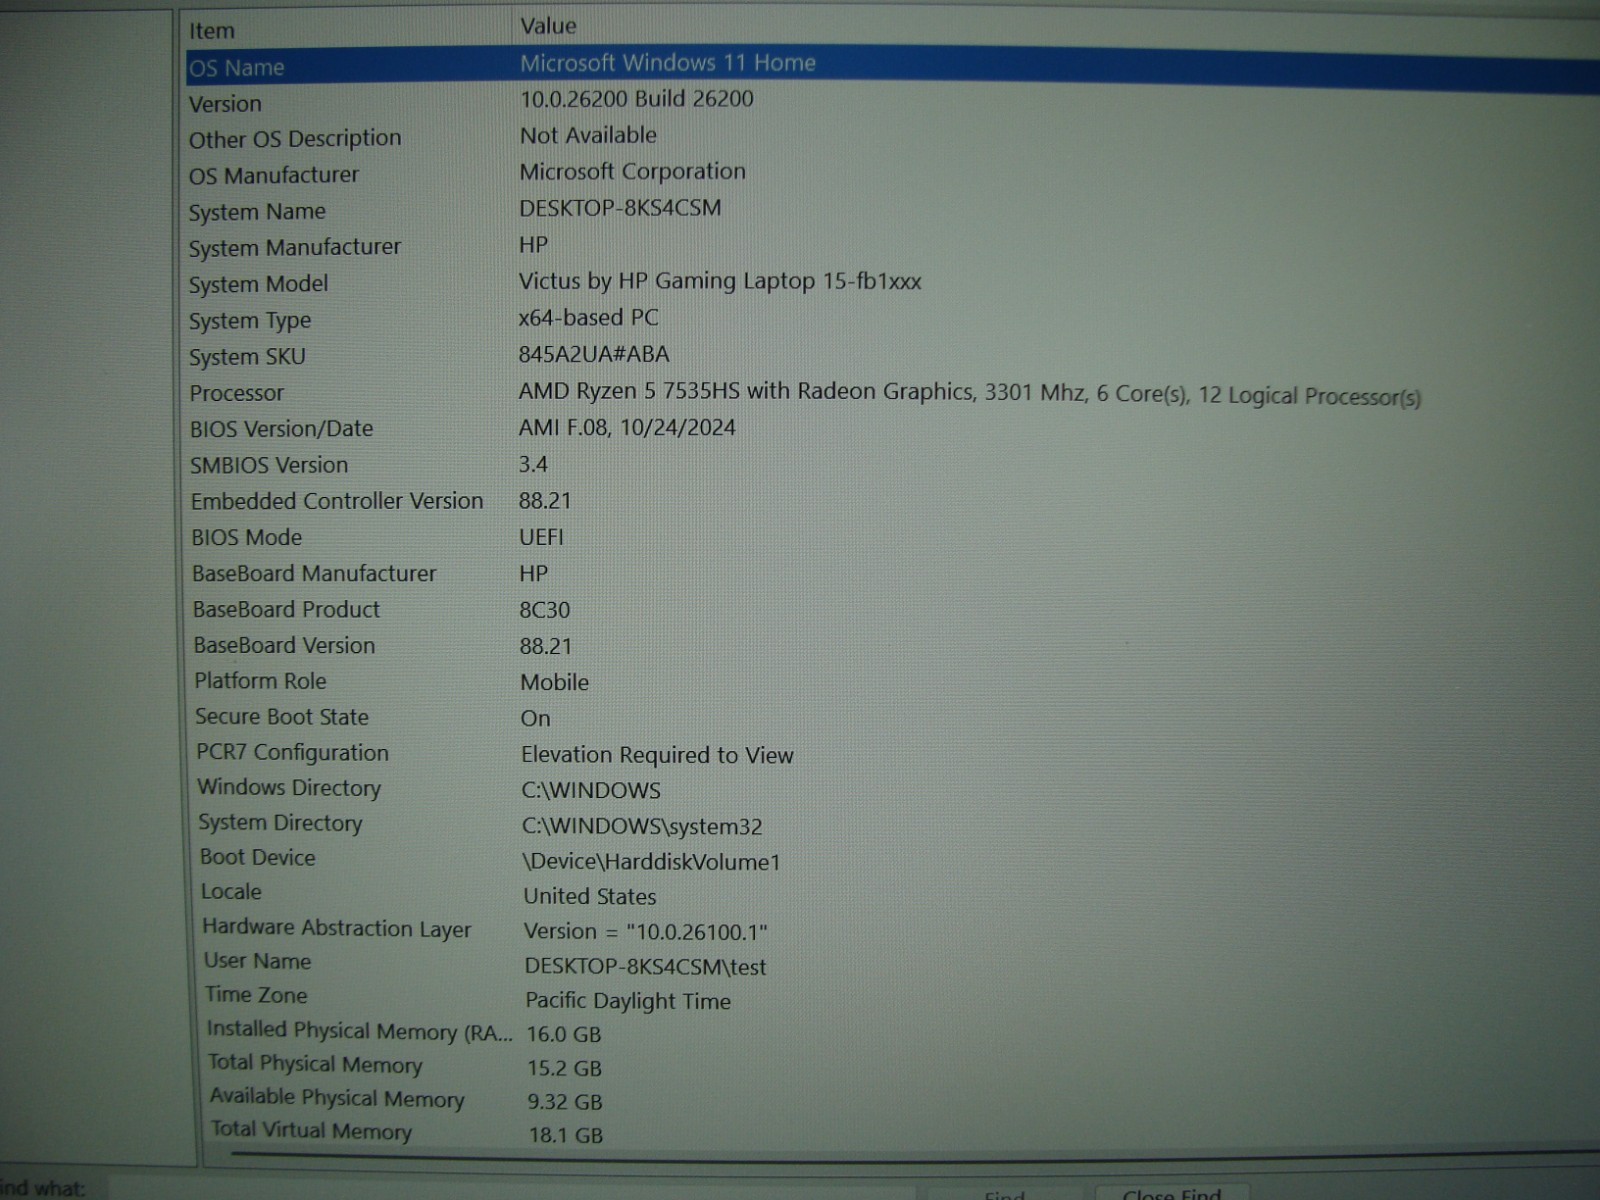This screenshot has width=1600, height=1200.
Task: Click the value x64-based PC
Action: [x=588, y=318]
